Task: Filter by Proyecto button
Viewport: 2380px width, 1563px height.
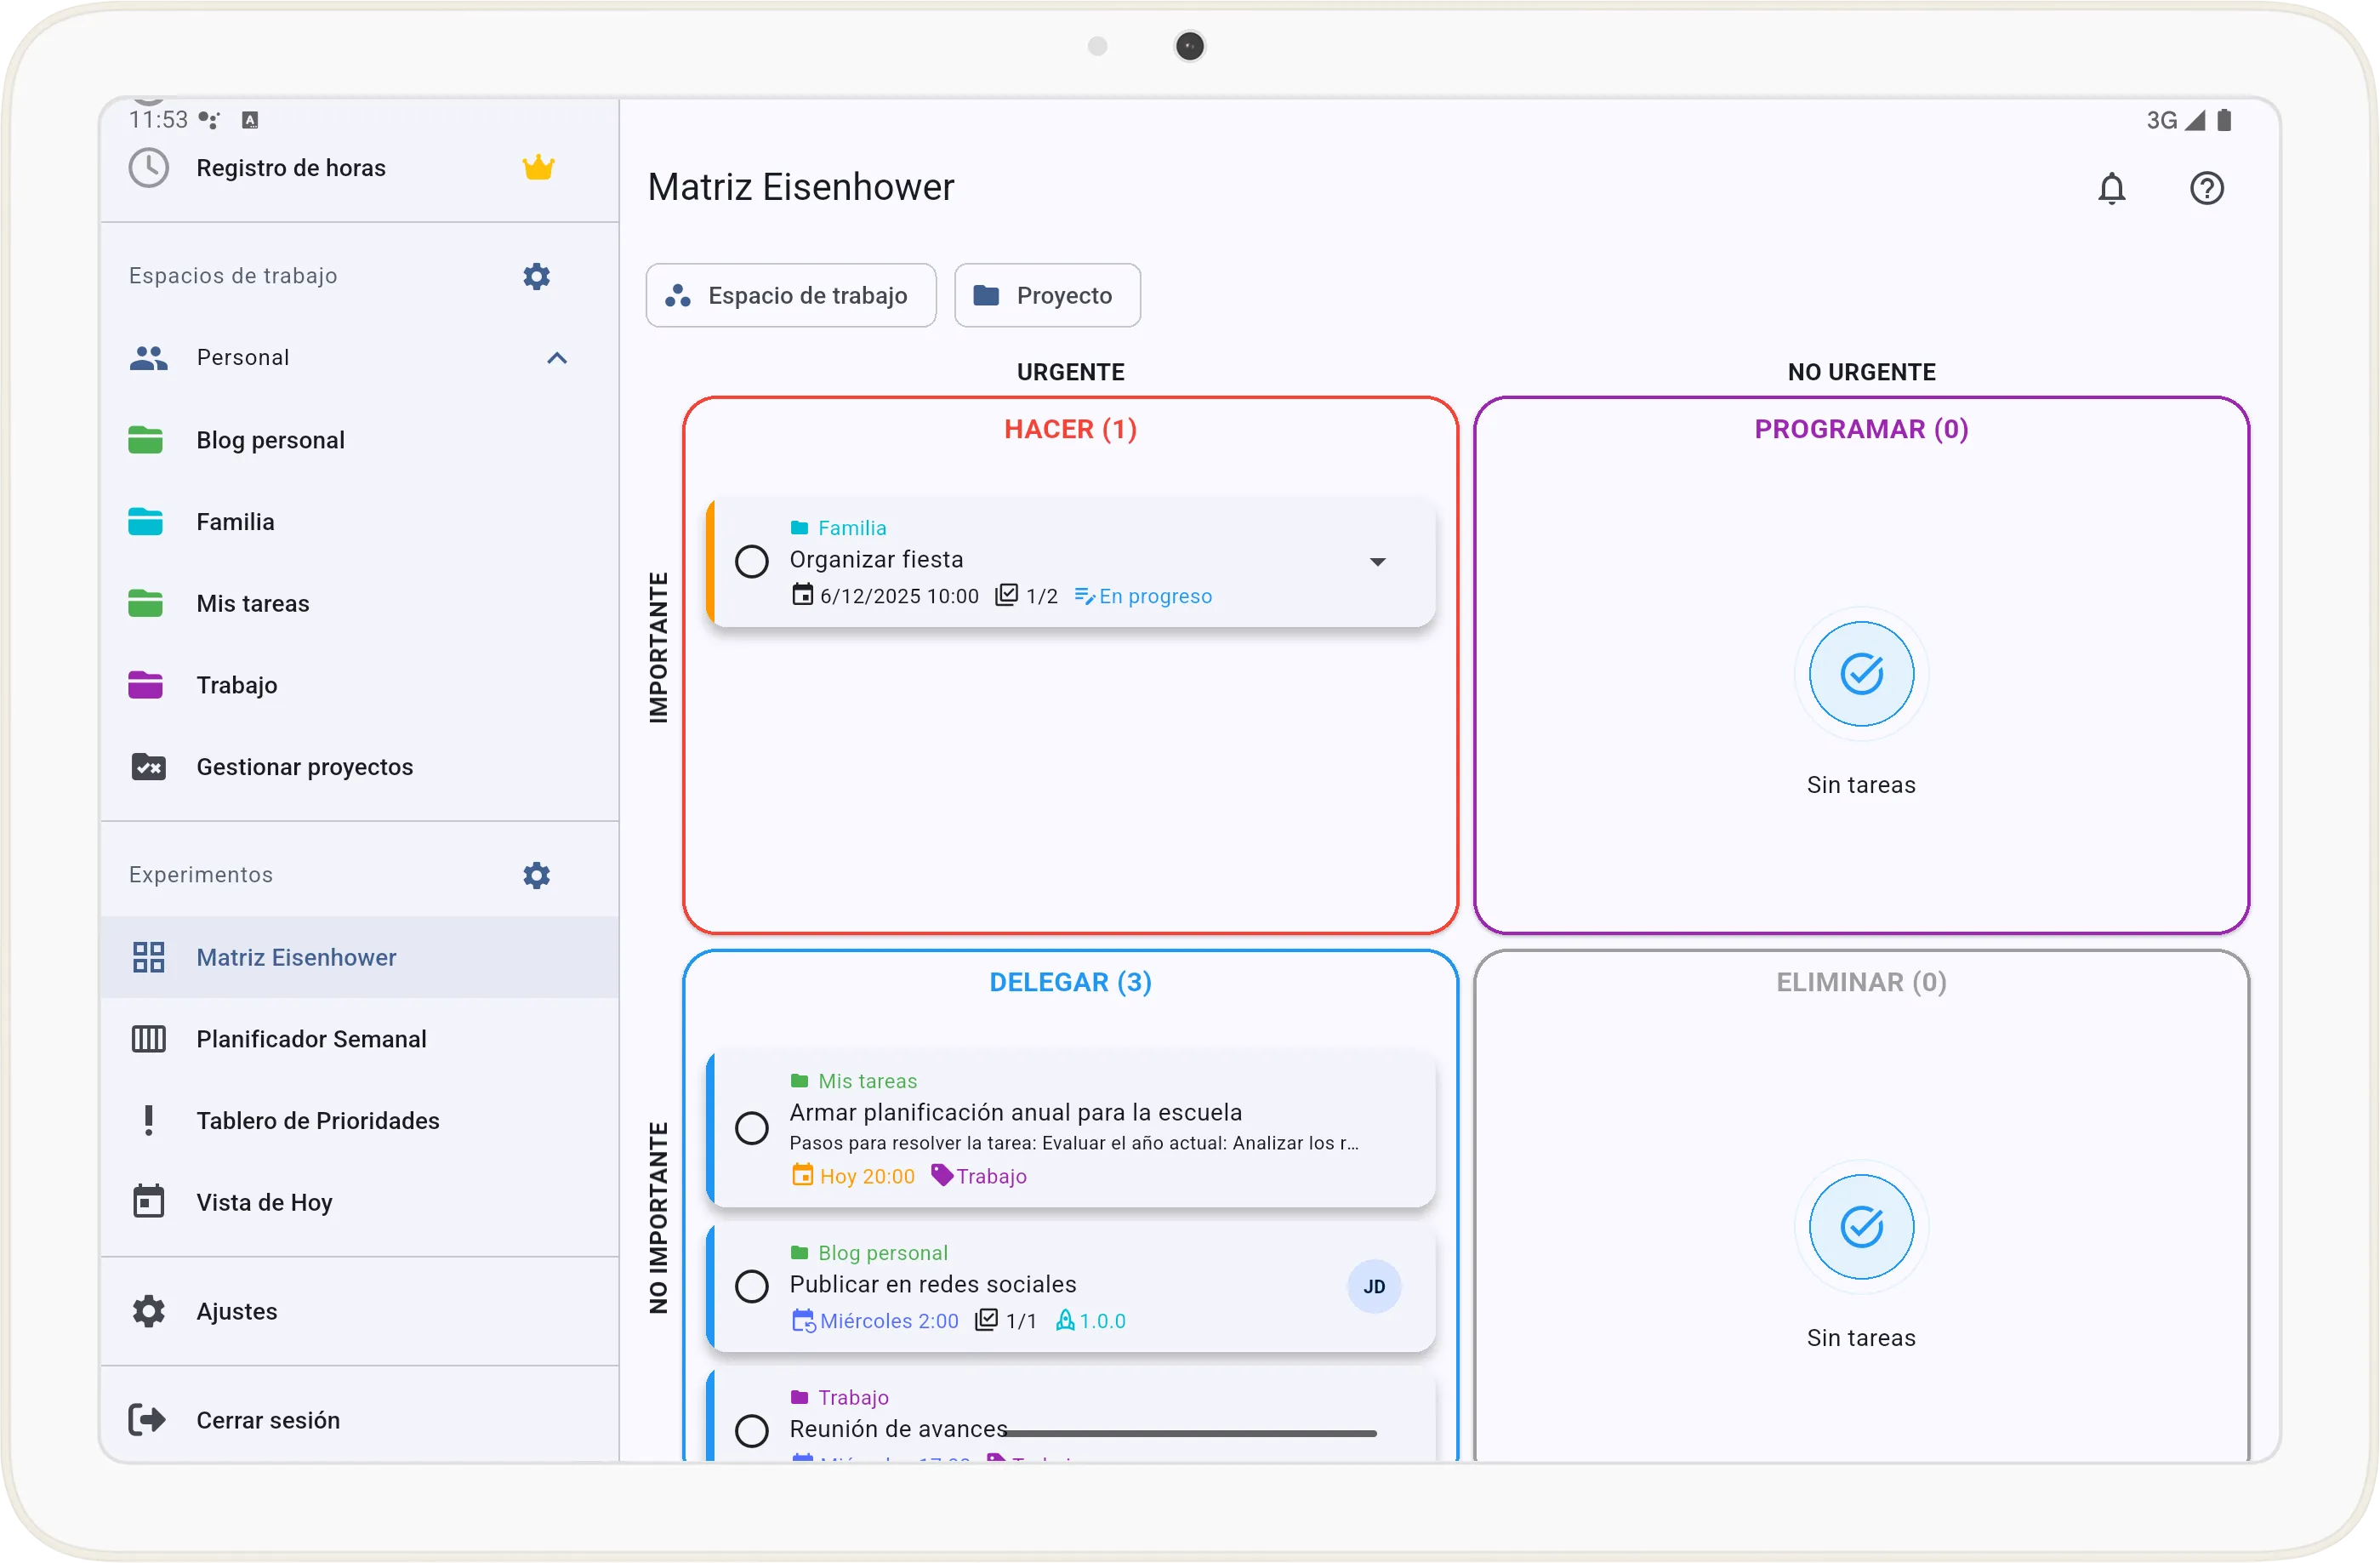Action: click(x=1046, y=295)
